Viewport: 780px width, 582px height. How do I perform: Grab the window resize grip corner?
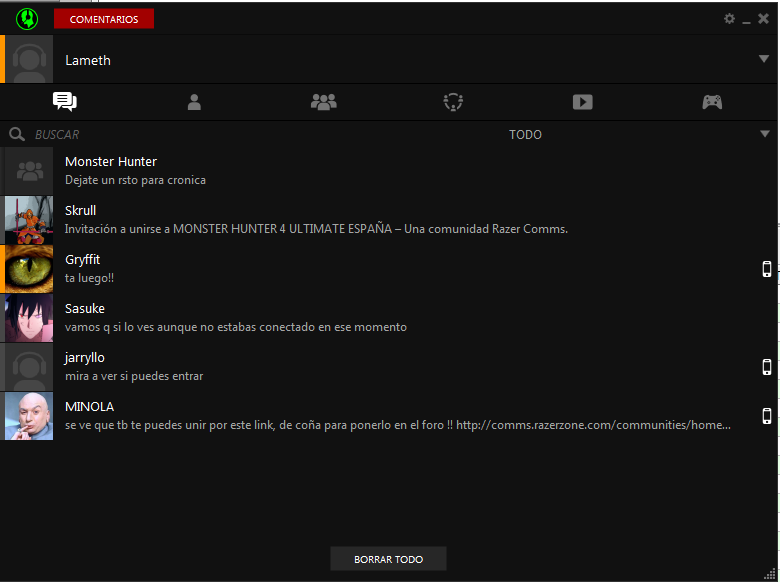tap(771, 574)
